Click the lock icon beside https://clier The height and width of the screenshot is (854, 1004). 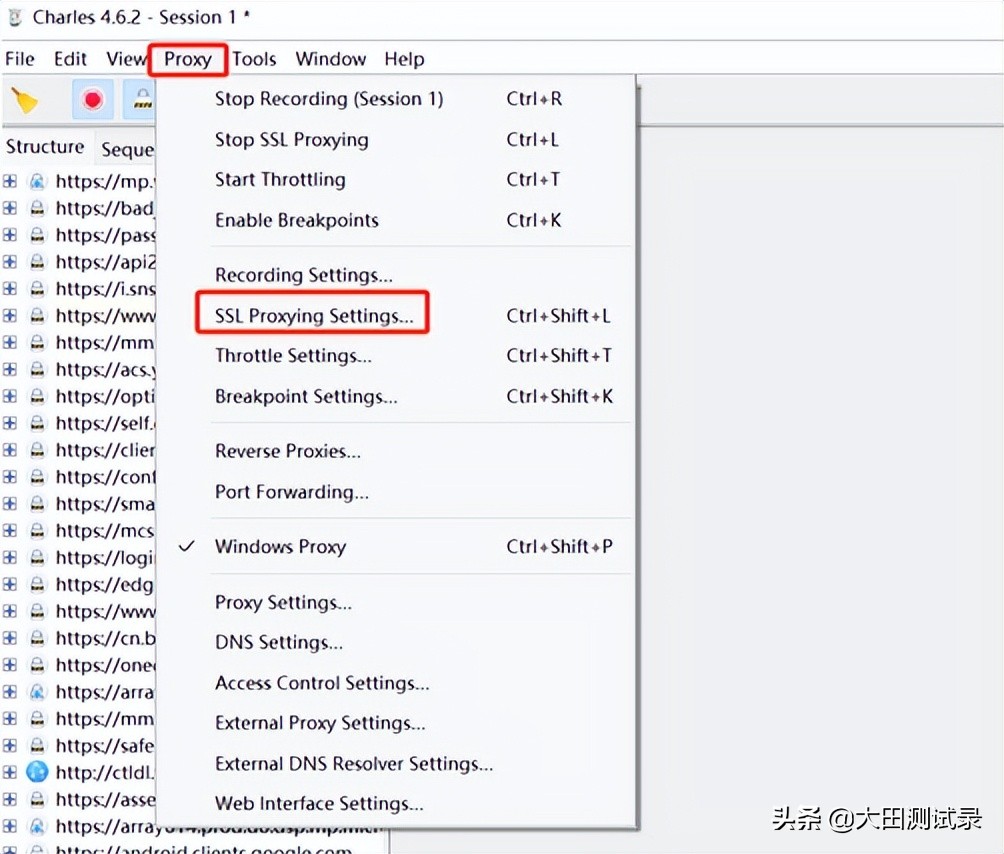tap(38, 450)
